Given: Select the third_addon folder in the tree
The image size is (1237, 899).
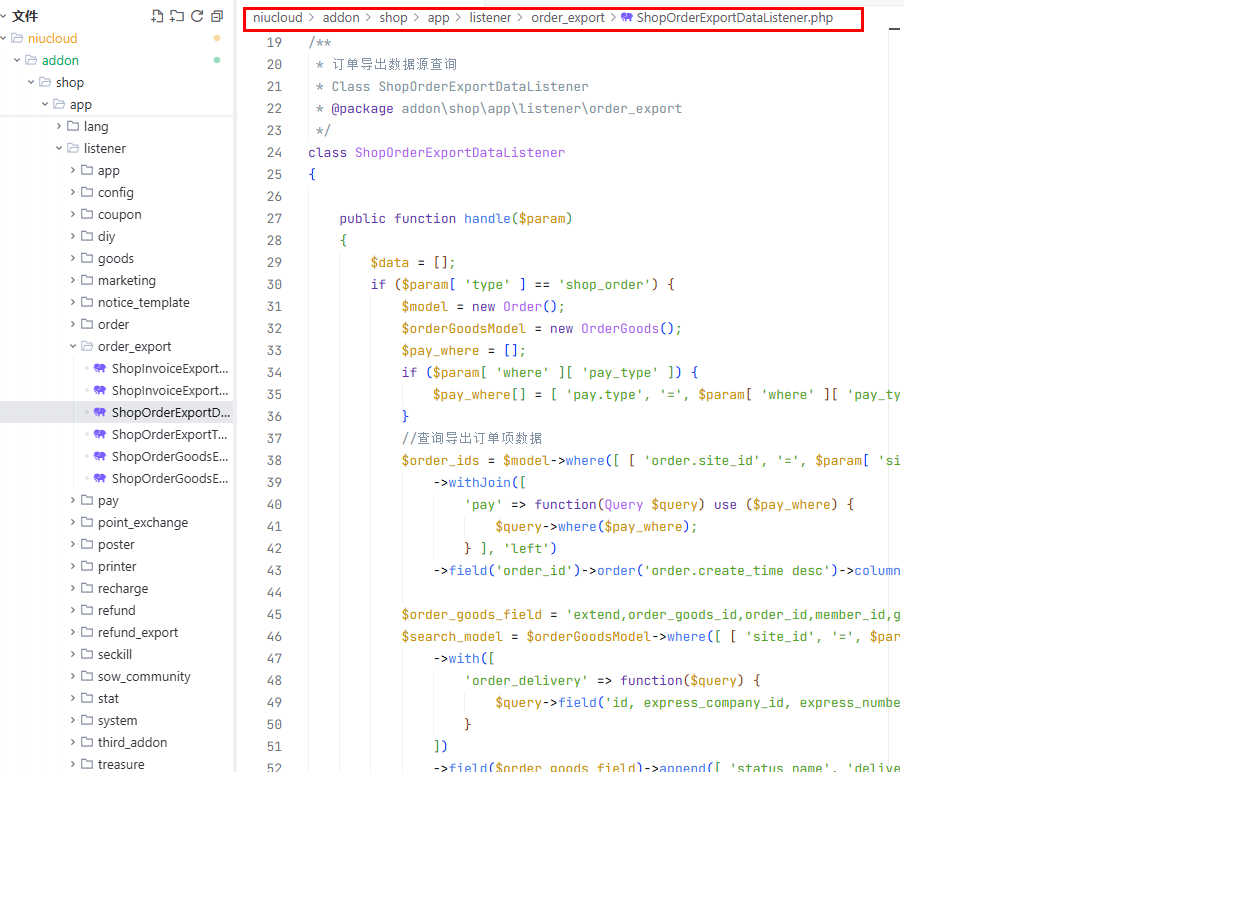Looking at the screenshot, I should (x=132, y=742).
